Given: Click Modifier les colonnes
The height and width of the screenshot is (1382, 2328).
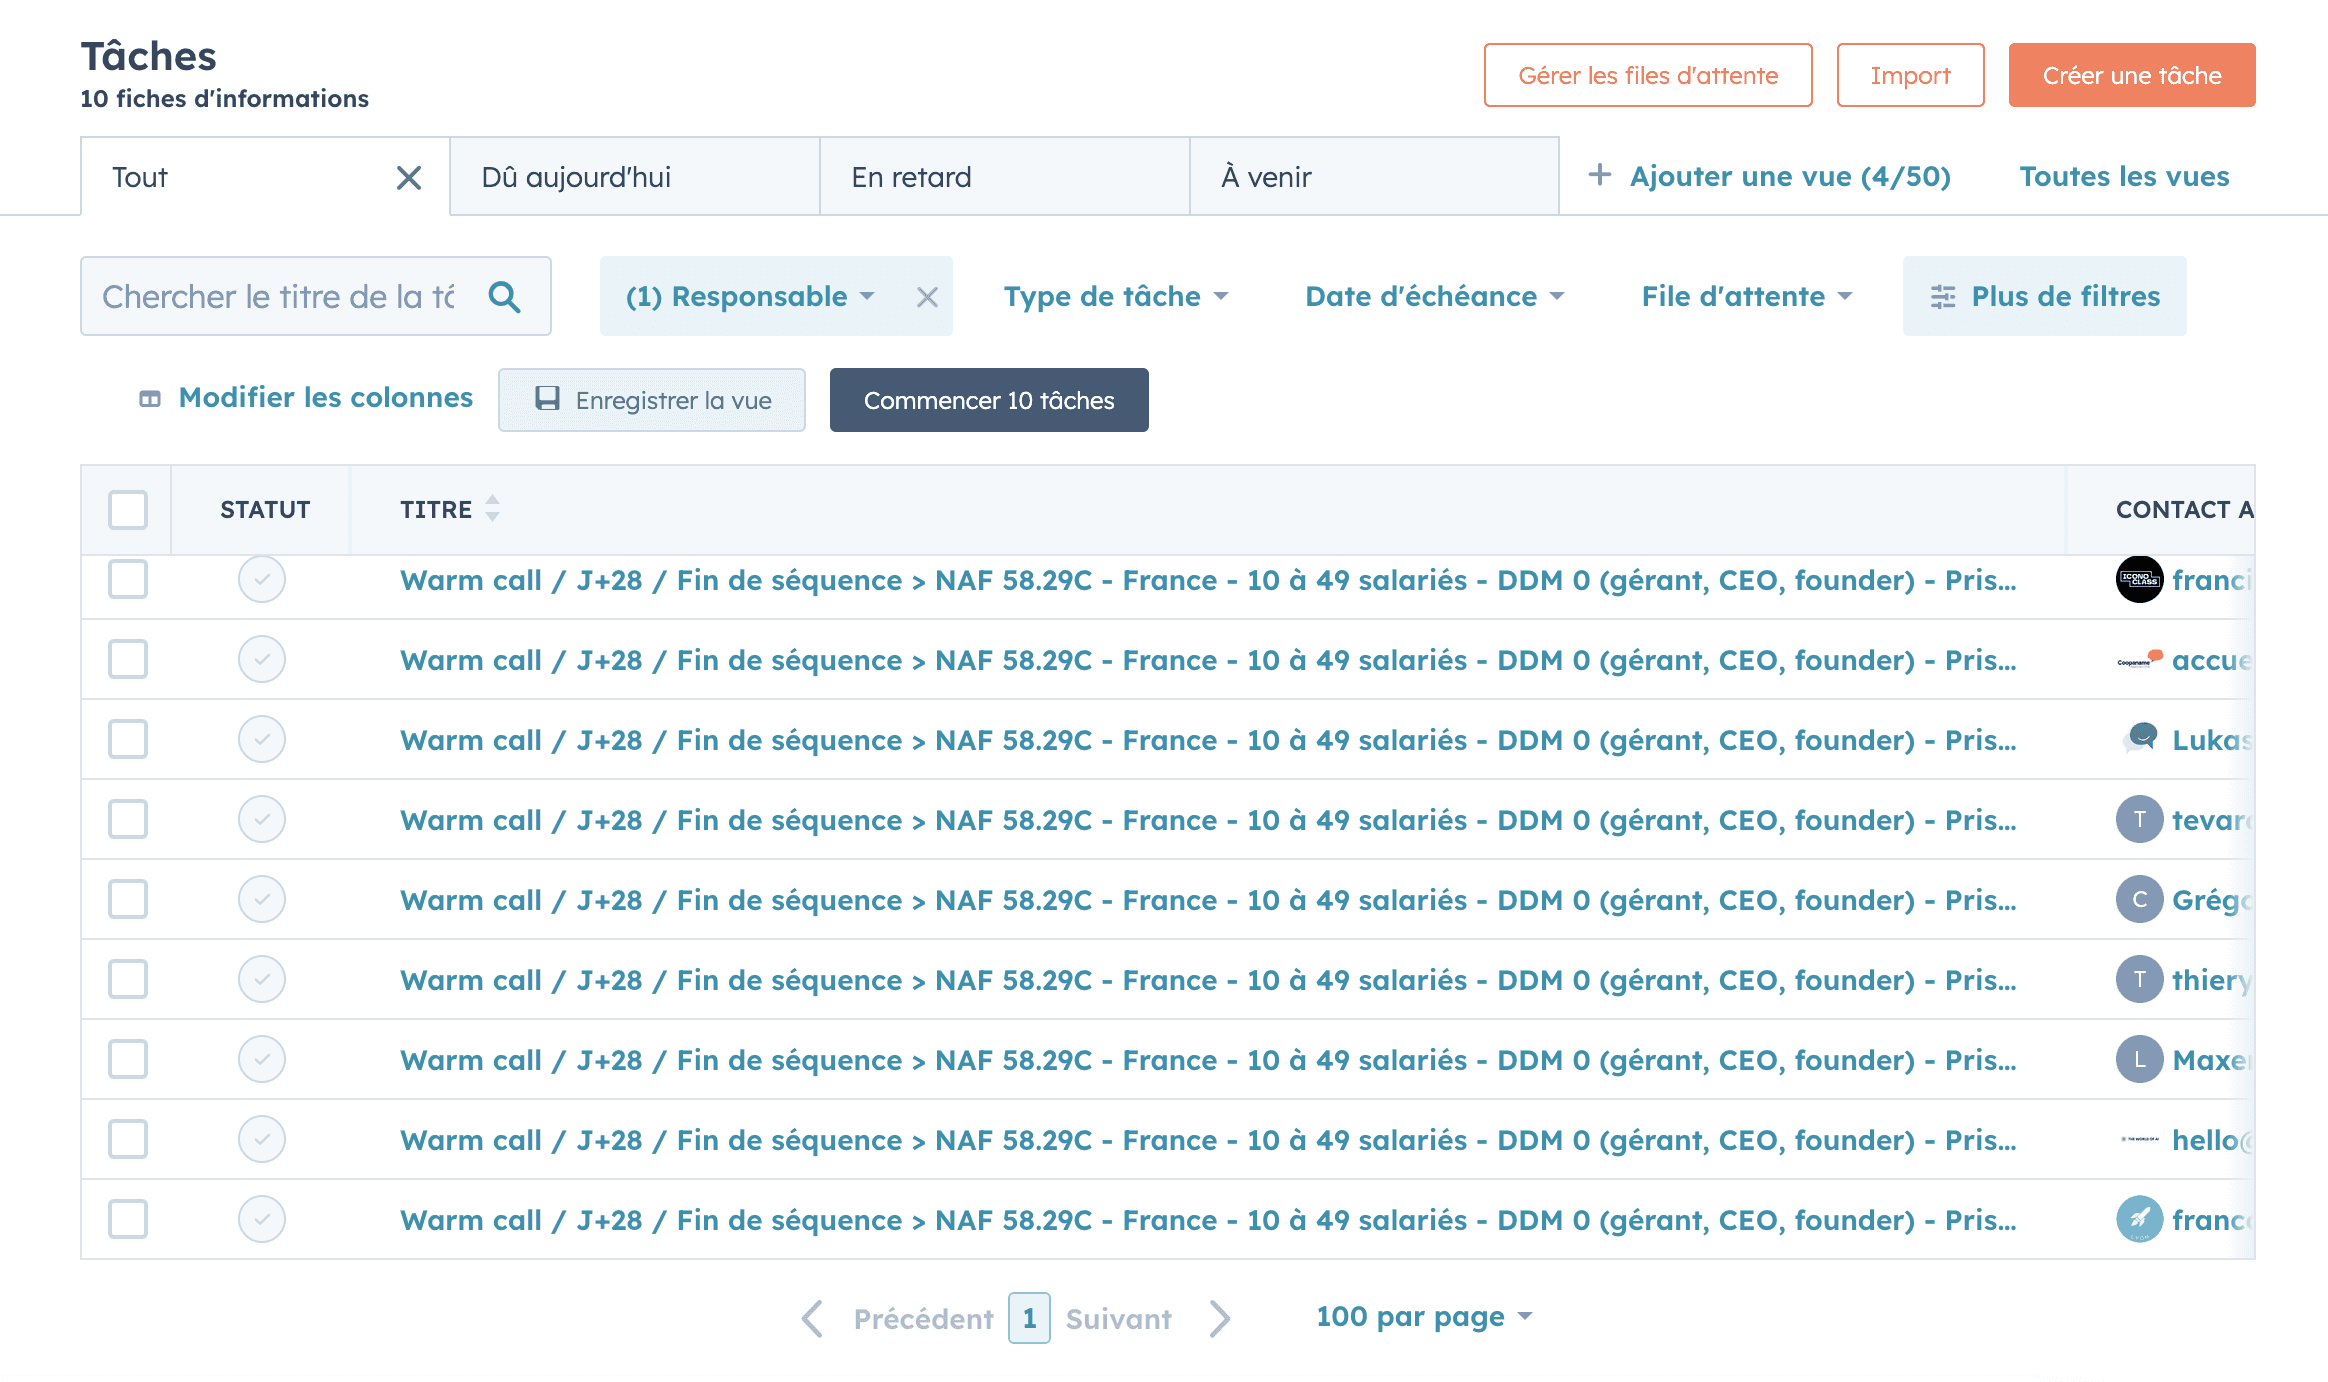Looking at the screenshot, I should 305,398.
